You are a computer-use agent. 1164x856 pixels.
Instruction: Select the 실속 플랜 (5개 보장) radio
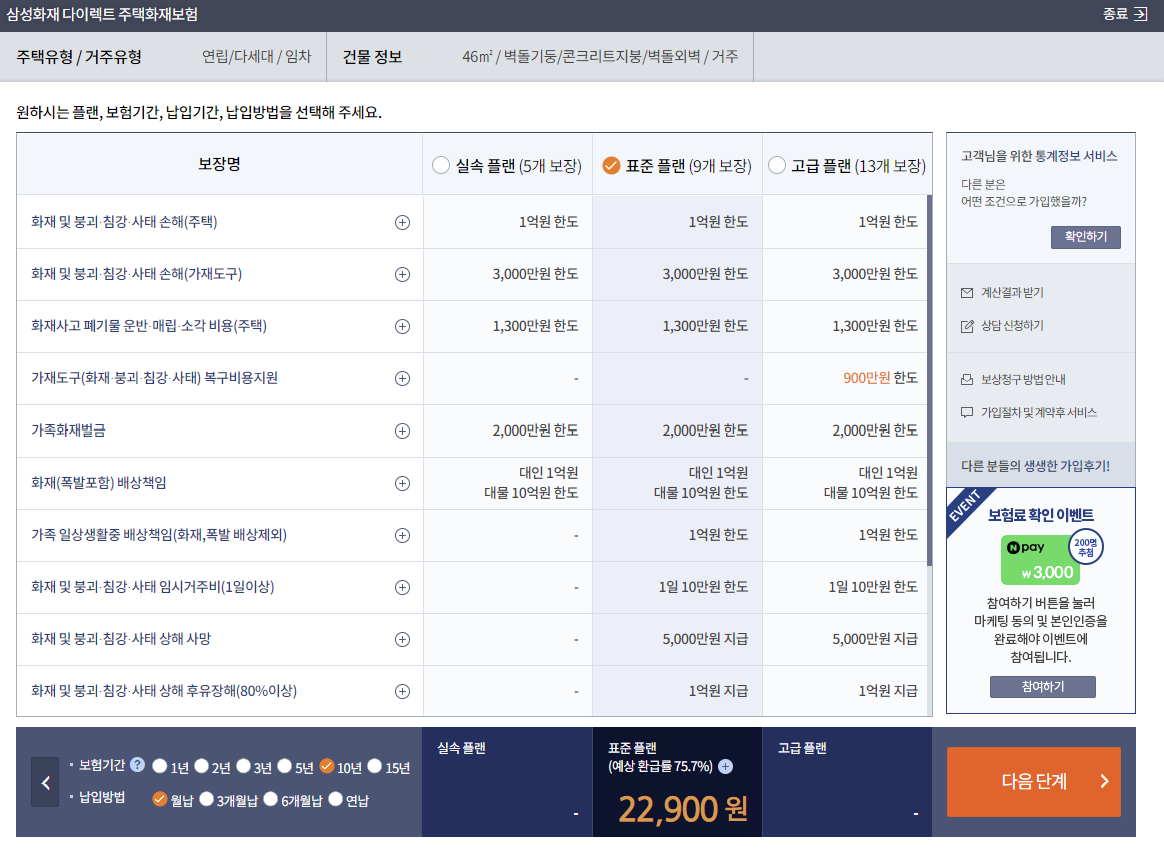click(441, 165)
